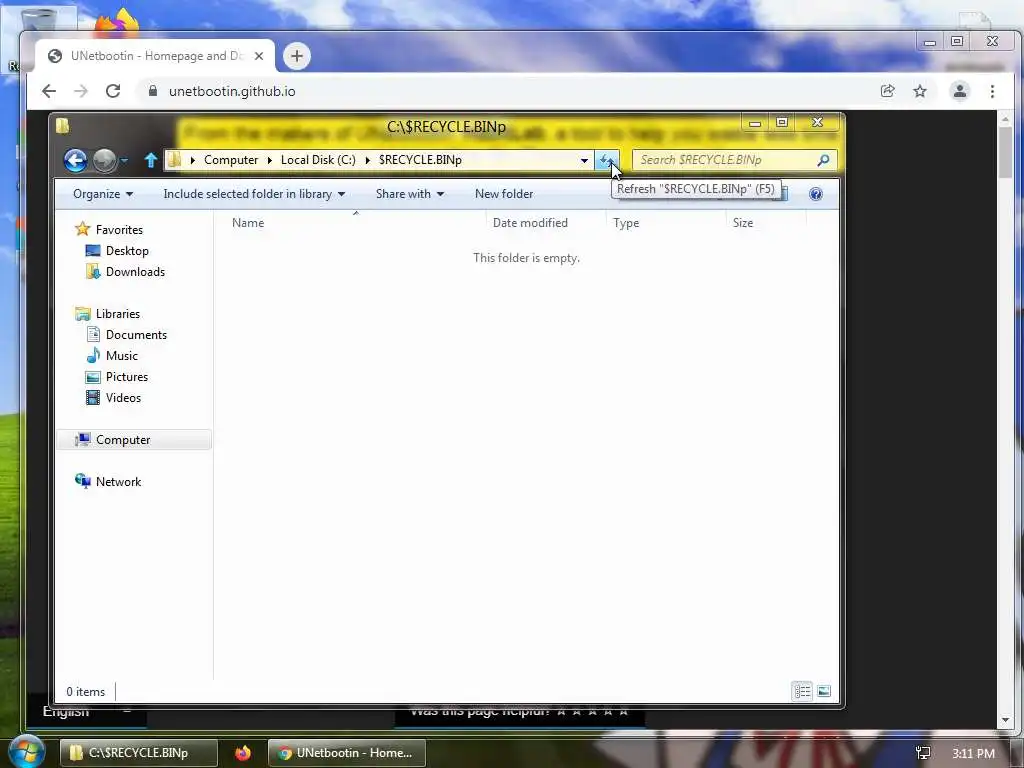This screenshot has width=1024, height=768.
Task: Go forward in the Chrome browser
Action: [x=81, y=91]
